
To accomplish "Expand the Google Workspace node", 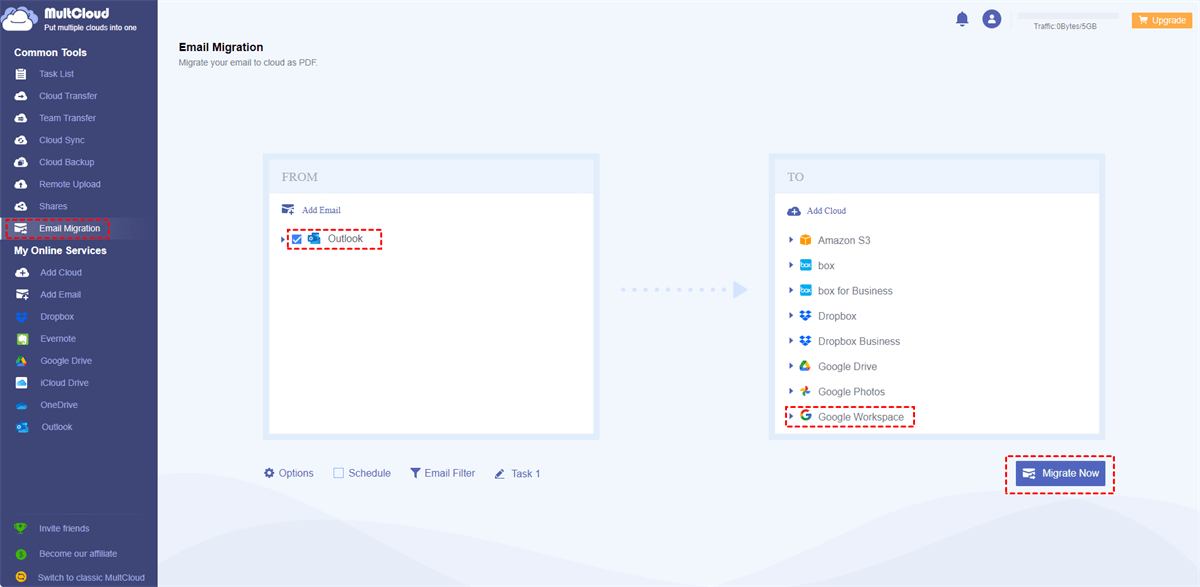I will pyautogui.click(x=791, y=416).
